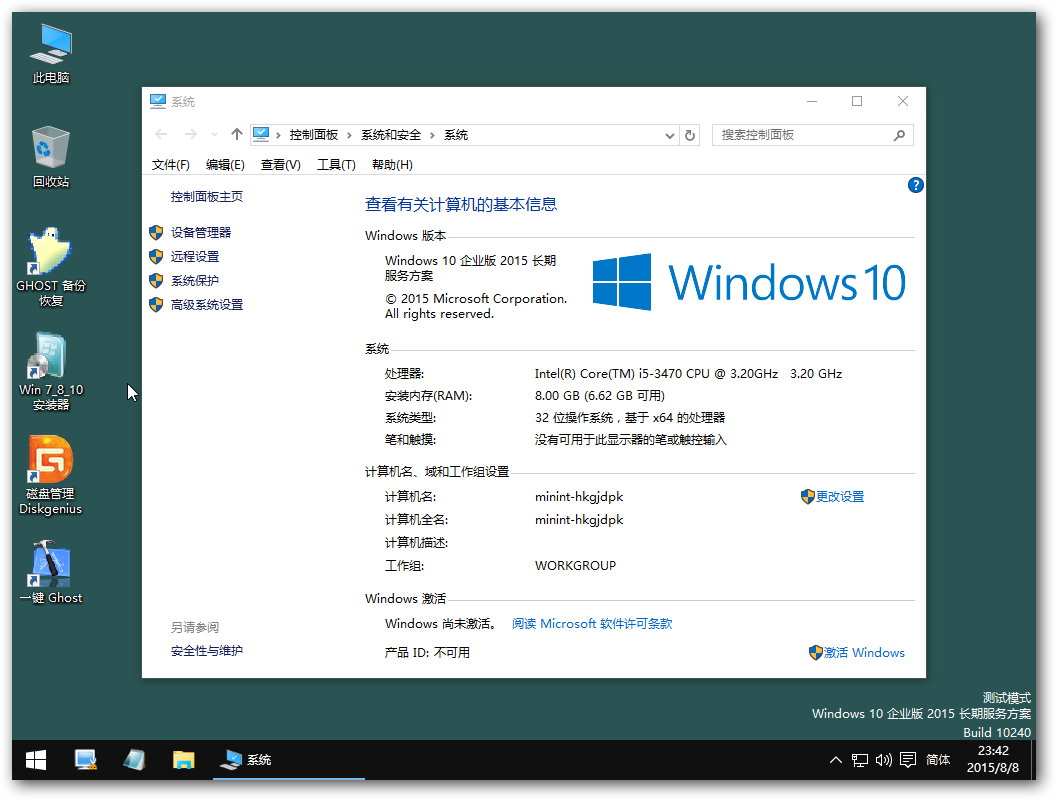Viewport: 1056px width, 800px height.
Task: Click 更改设置 for computer name
Action: coord(840,497)
